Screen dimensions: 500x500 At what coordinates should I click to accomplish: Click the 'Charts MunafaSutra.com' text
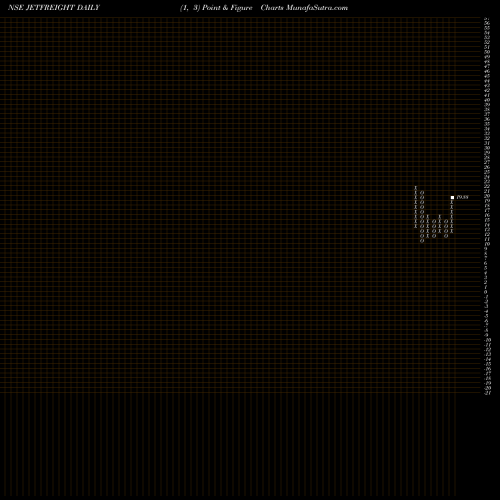[304, 8]
